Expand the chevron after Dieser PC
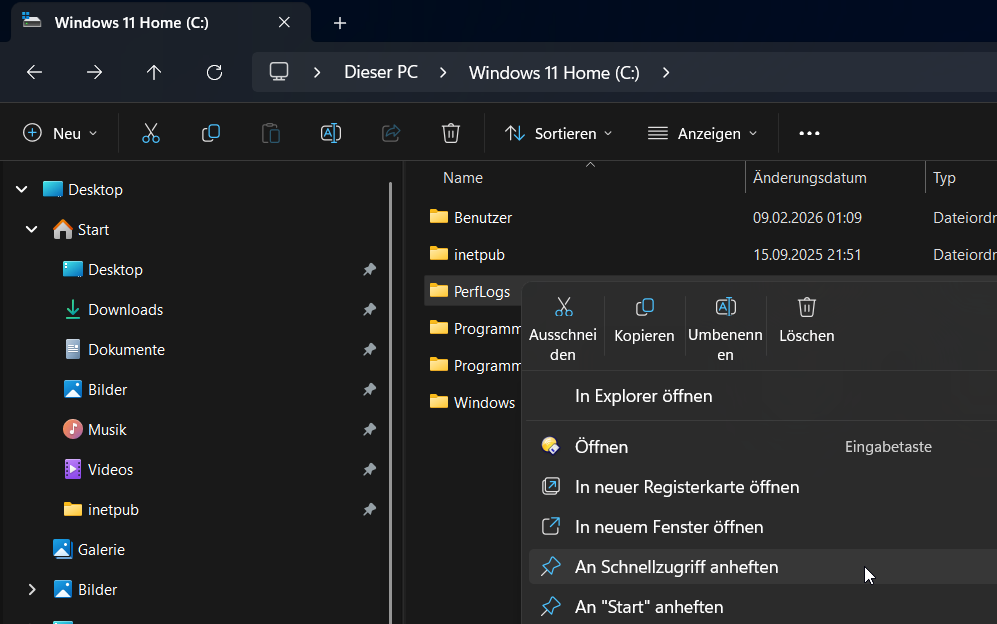This screenshot has height=624, width=997. [443, 73]
